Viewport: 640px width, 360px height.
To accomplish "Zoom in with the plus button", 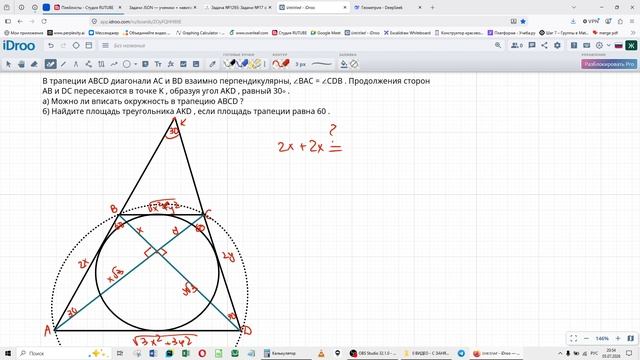I will (618, 338).
